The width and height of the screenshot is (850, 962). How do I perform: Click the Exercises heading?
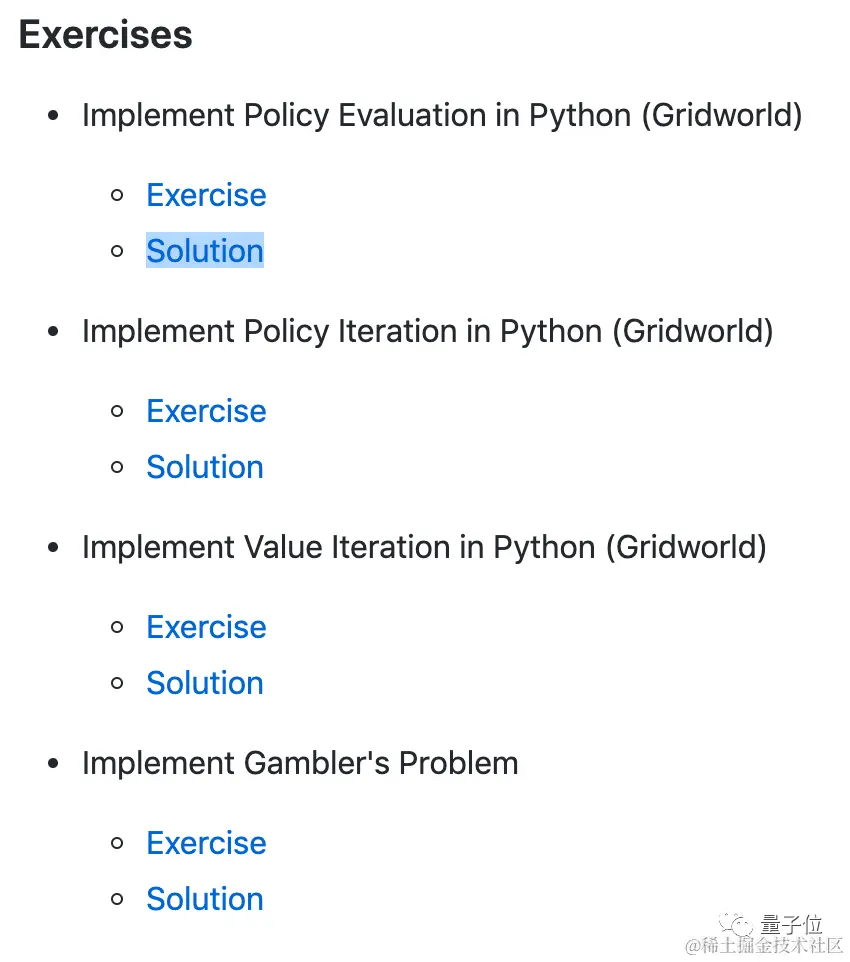pyautogui.click(x=106, y=35)
